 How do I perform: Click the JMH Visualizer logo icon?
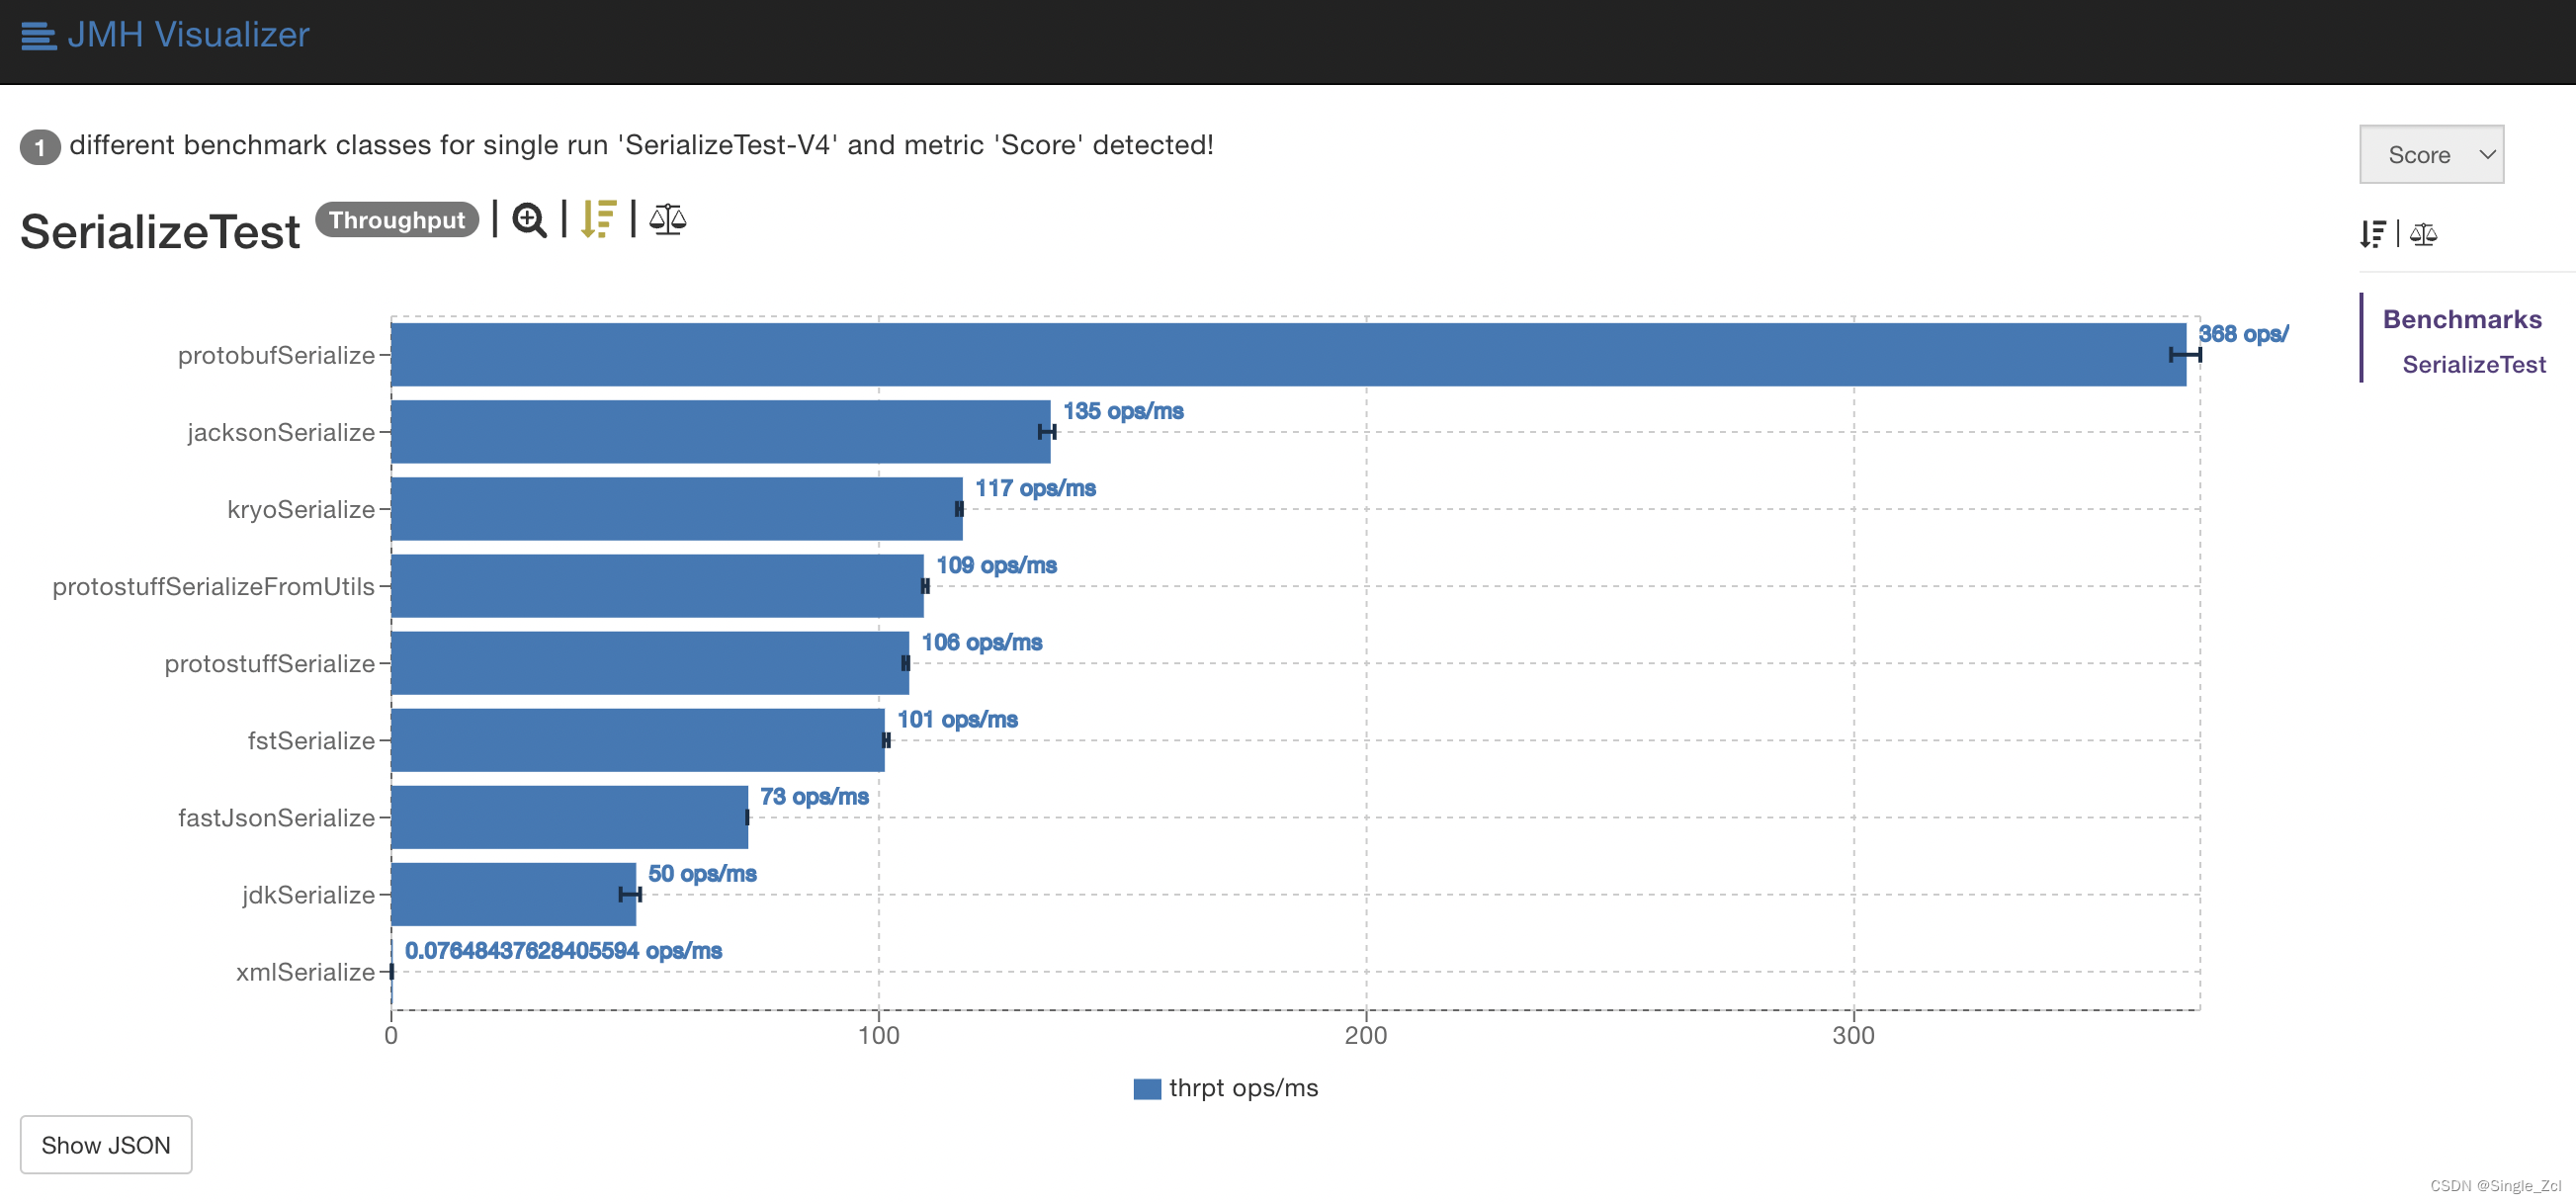(38, 36)
